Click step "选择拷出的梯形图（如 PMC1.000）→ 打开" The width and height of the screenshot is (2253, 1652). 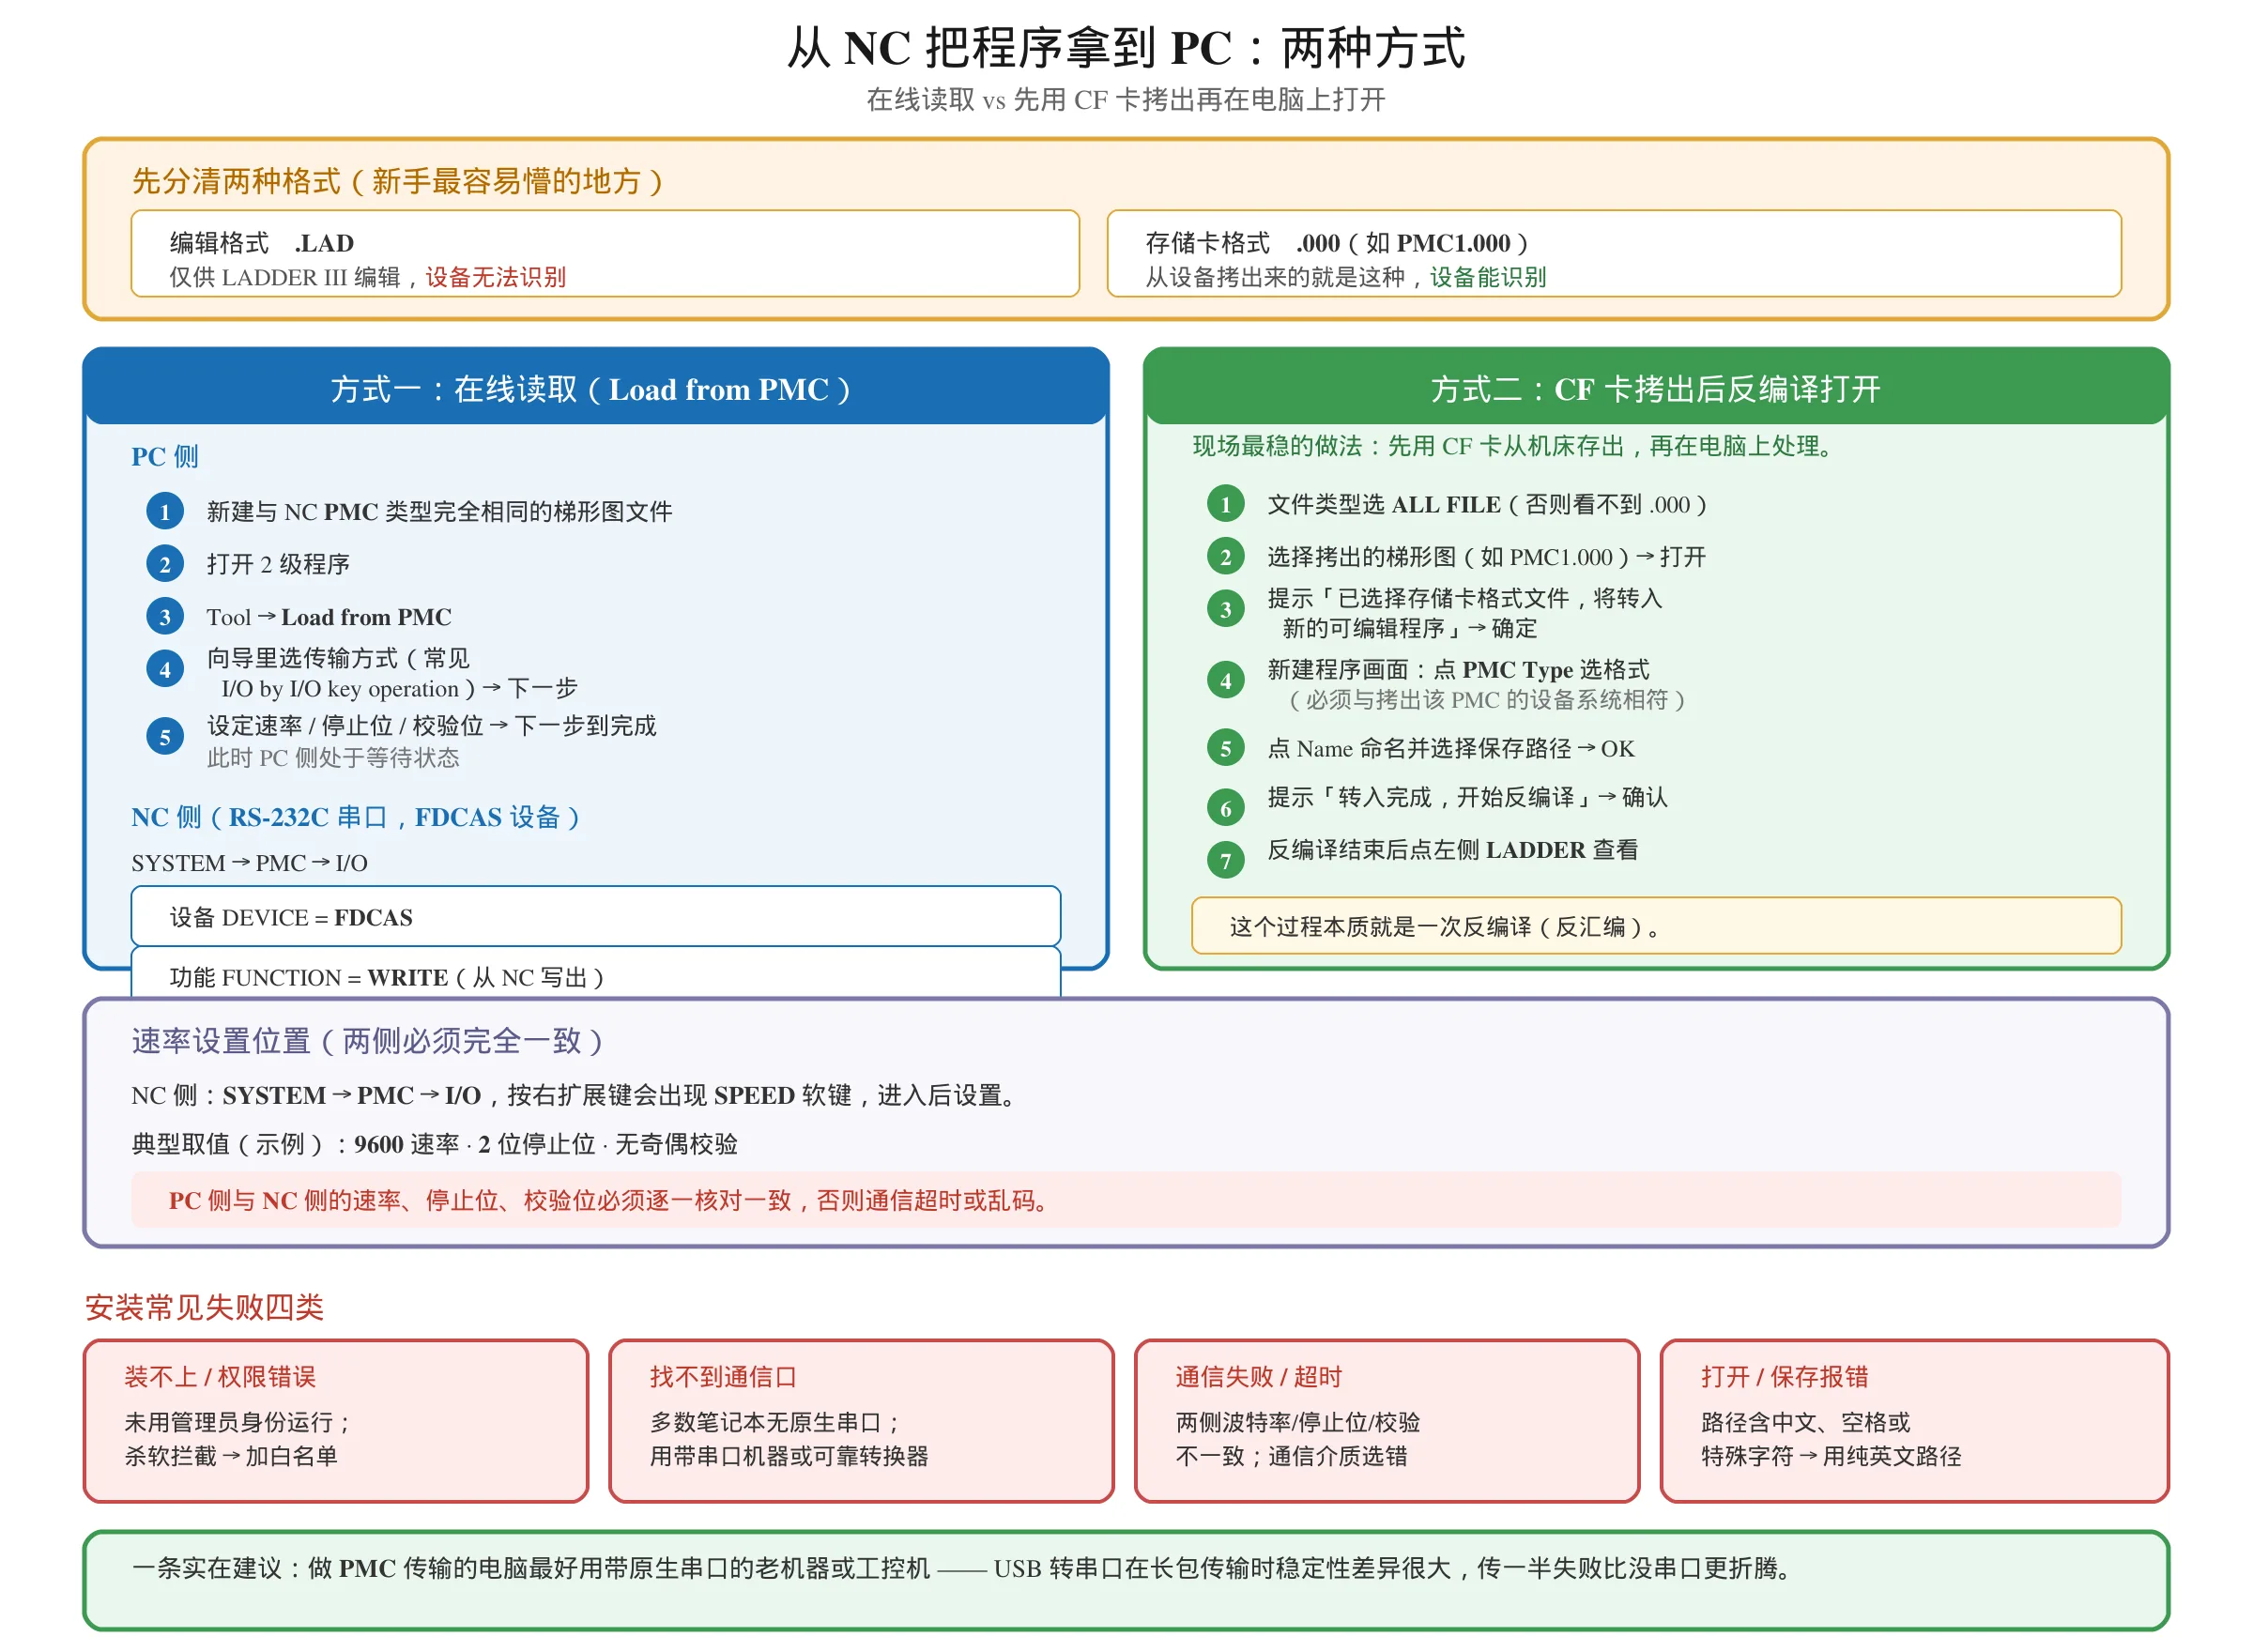[1486, 557]
